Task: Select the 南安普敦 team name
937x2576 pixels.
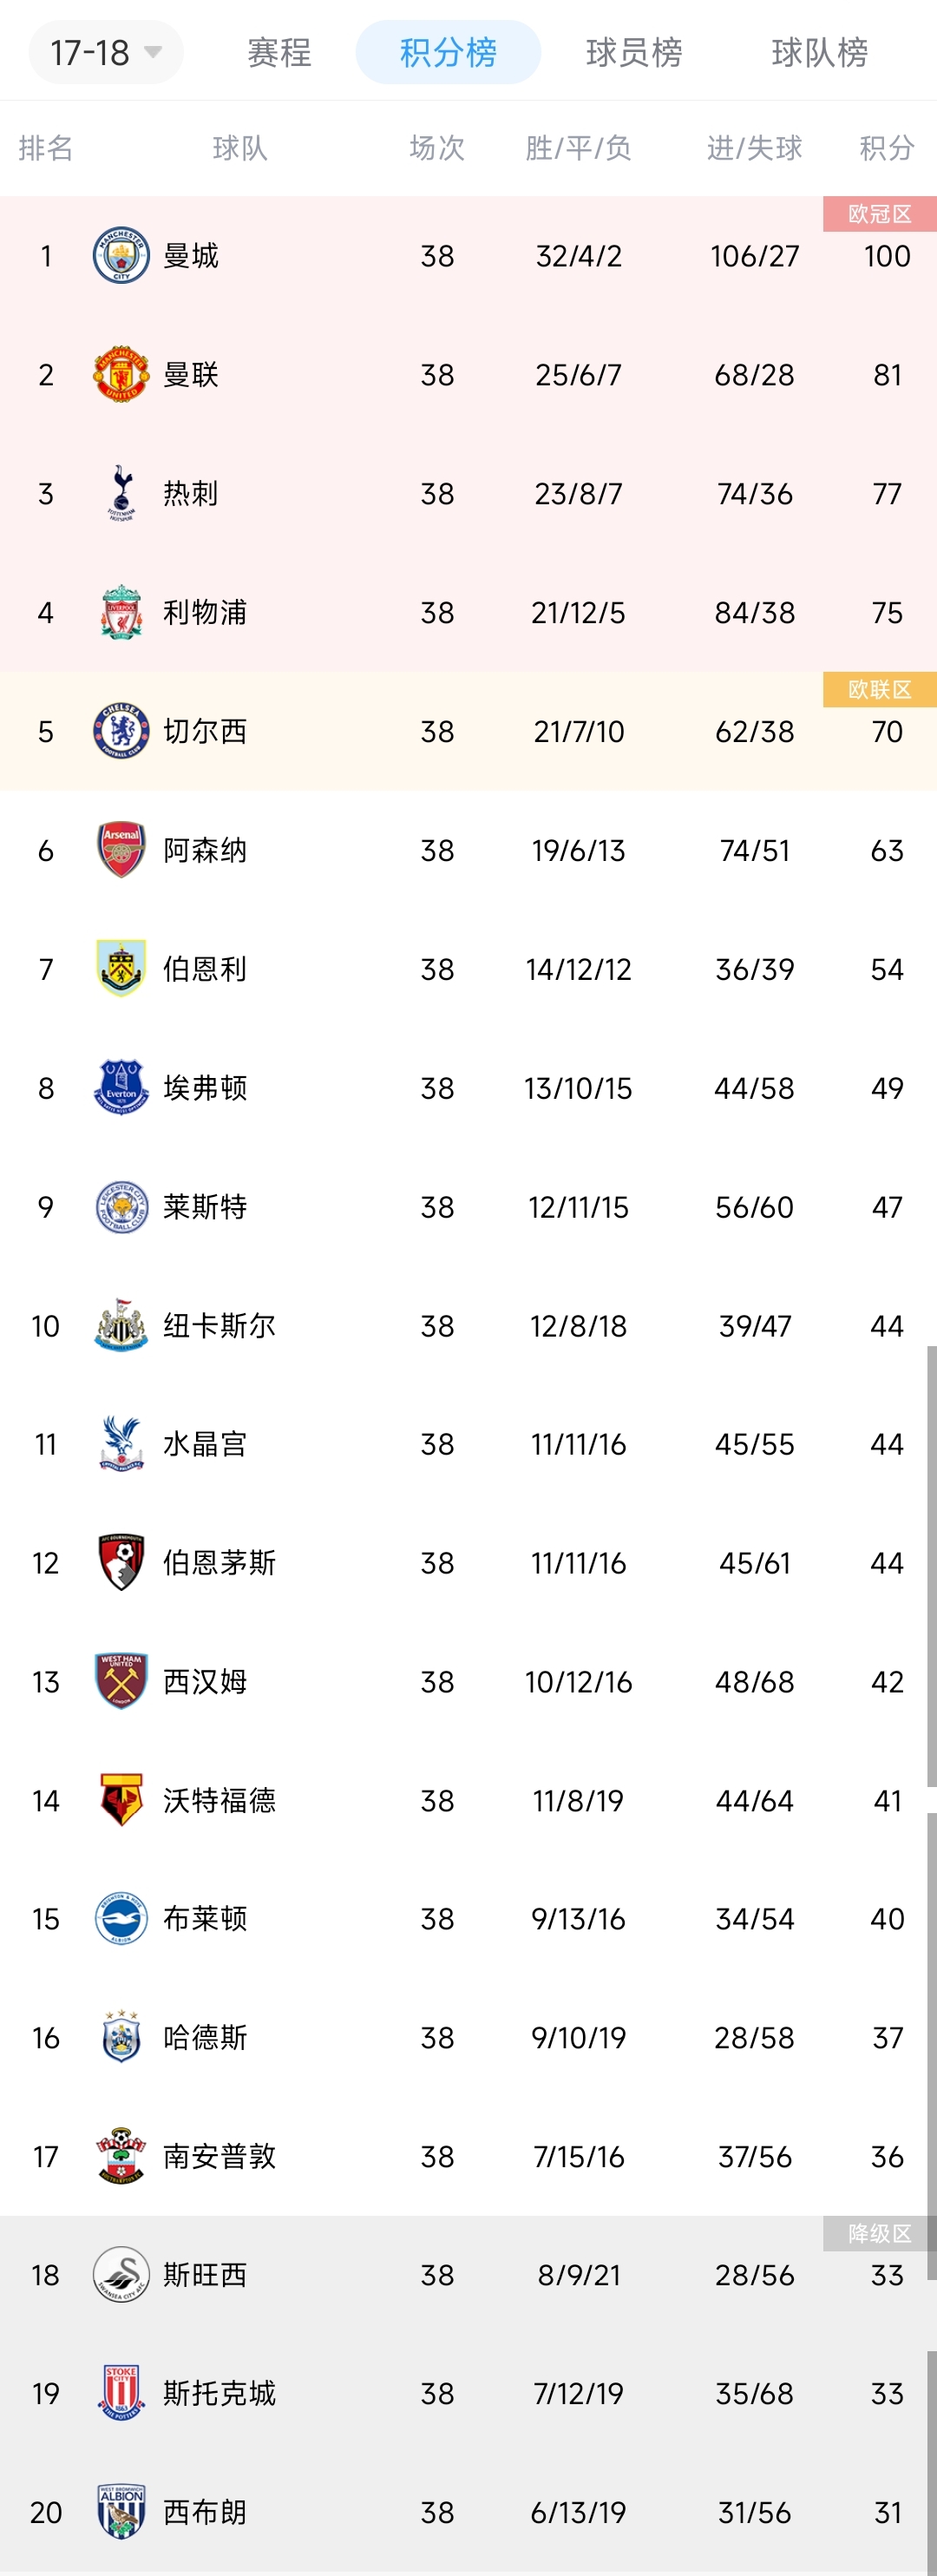Action: tap(219, 2156)
